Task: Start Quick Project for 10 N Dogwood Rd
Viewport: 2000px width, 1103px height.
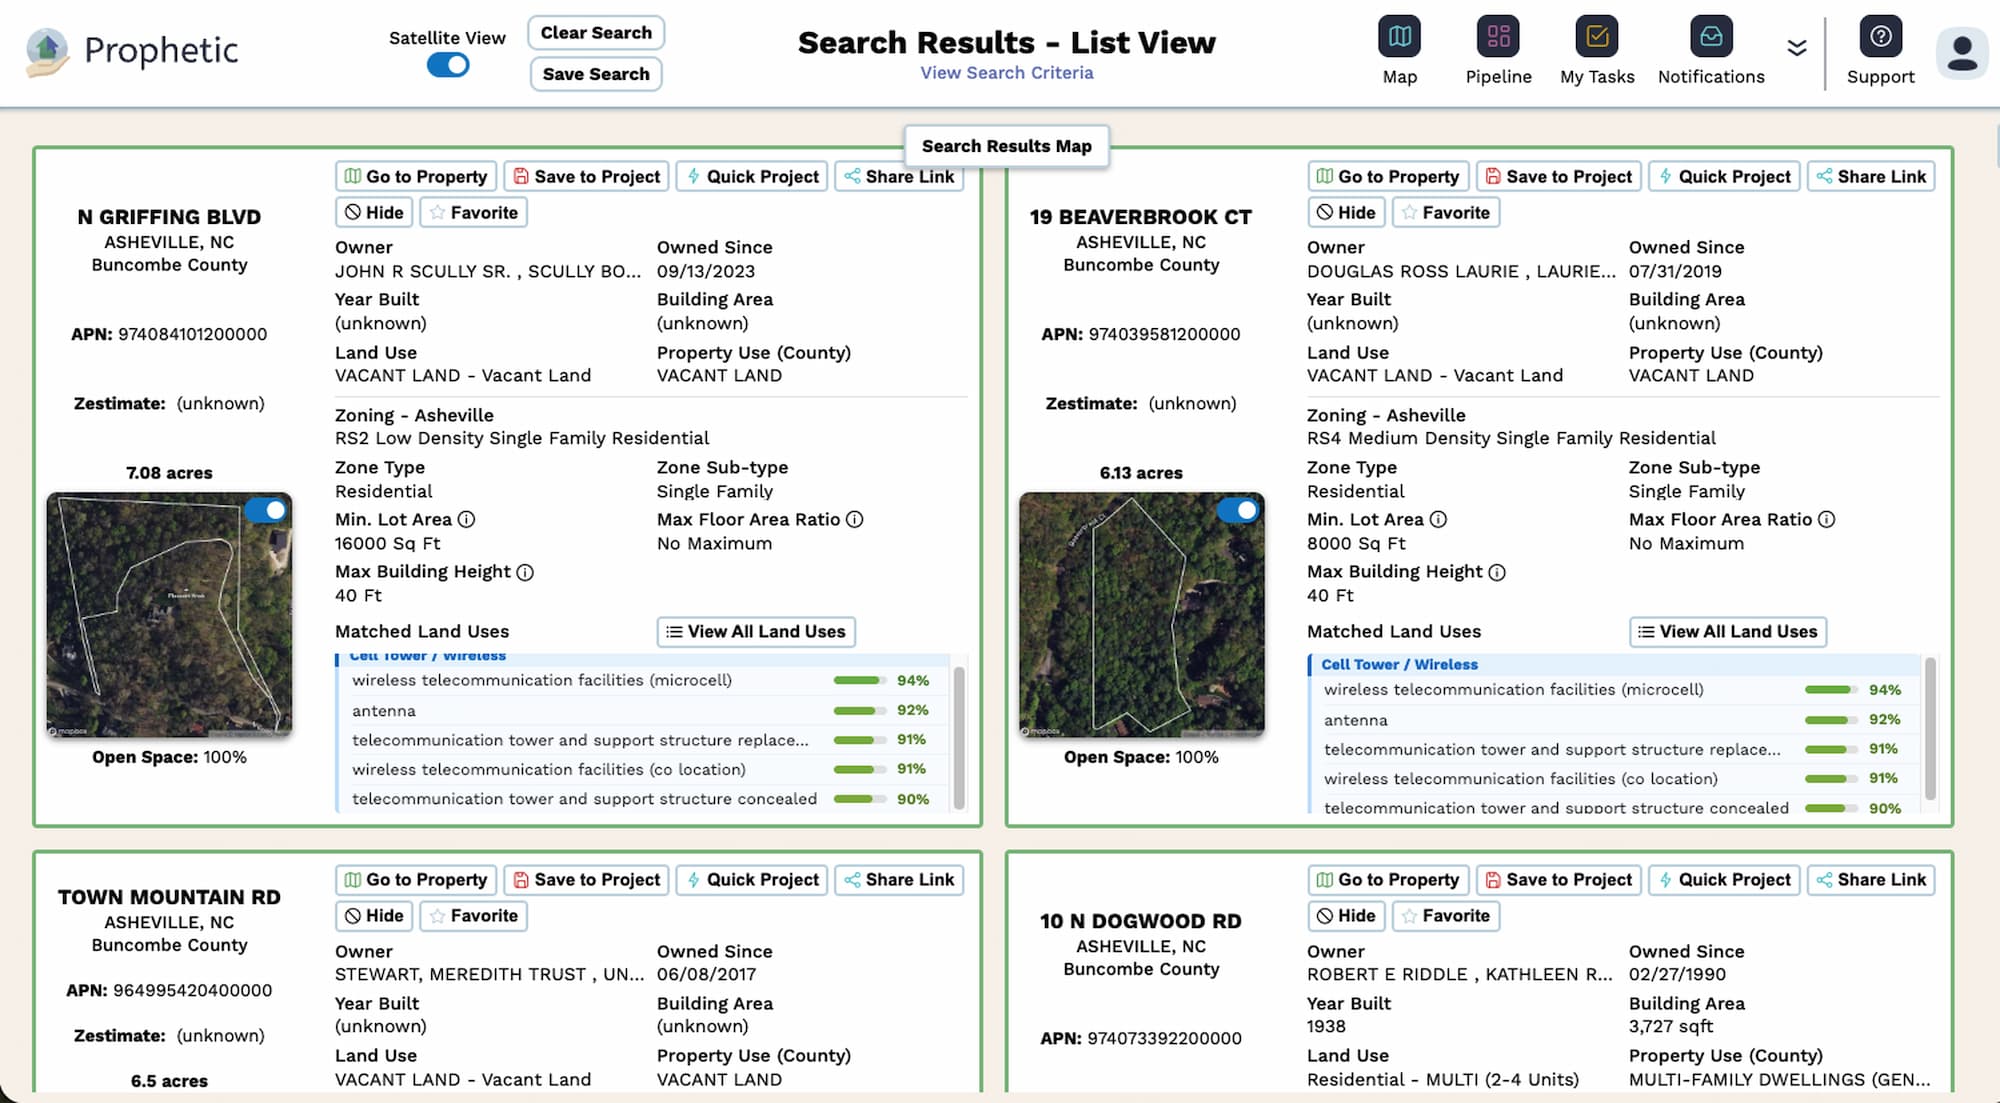Action: (1724, 880)
